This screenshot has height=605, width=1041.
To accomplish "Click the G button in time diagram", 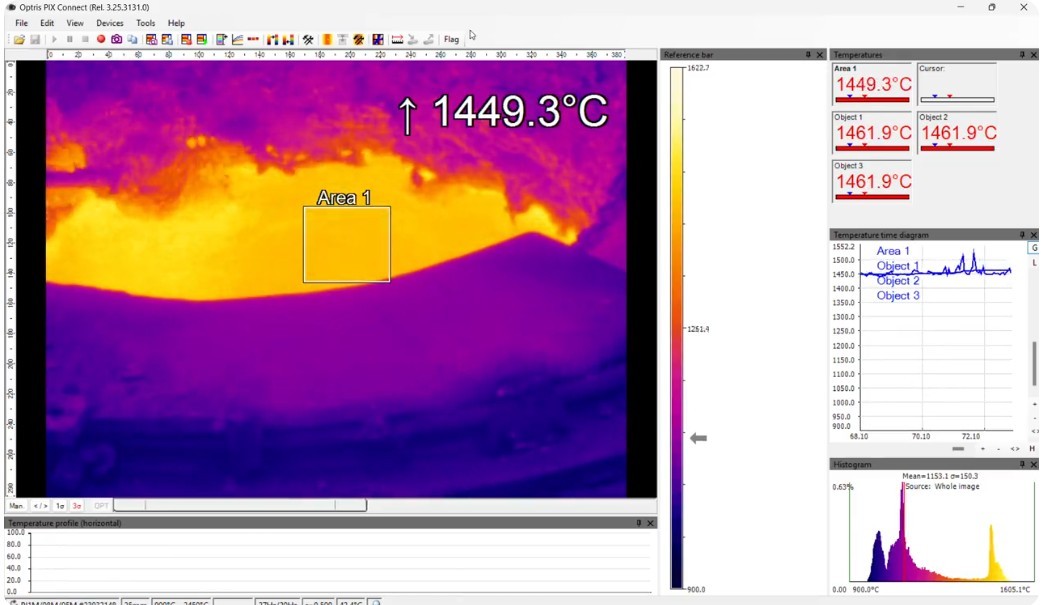I will [1034, 248].
